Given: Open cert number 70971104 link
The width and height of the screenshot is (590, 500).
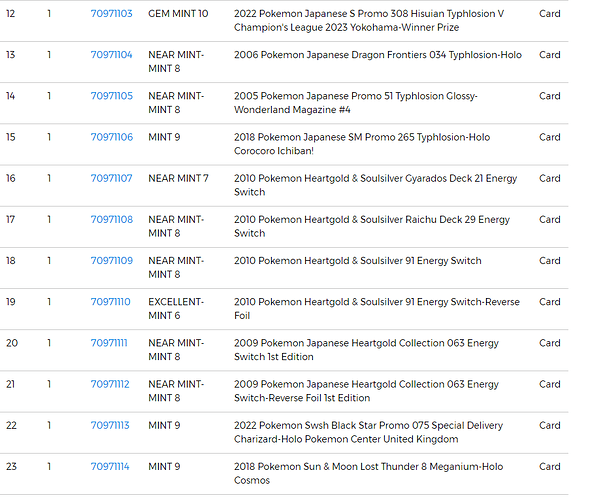Looking at the screenshot, I should (111, 55).
